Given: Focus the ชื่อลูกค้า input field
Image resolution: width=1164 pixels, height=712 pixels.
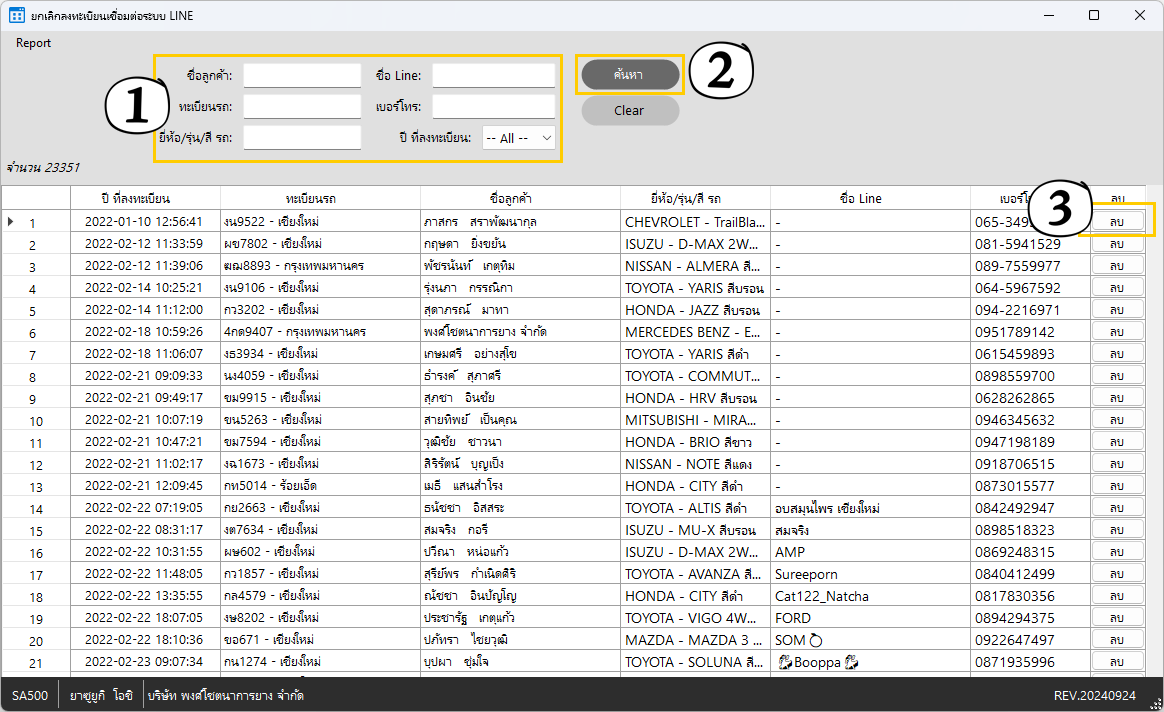Looking at the screenshot, I should point(302,76).
